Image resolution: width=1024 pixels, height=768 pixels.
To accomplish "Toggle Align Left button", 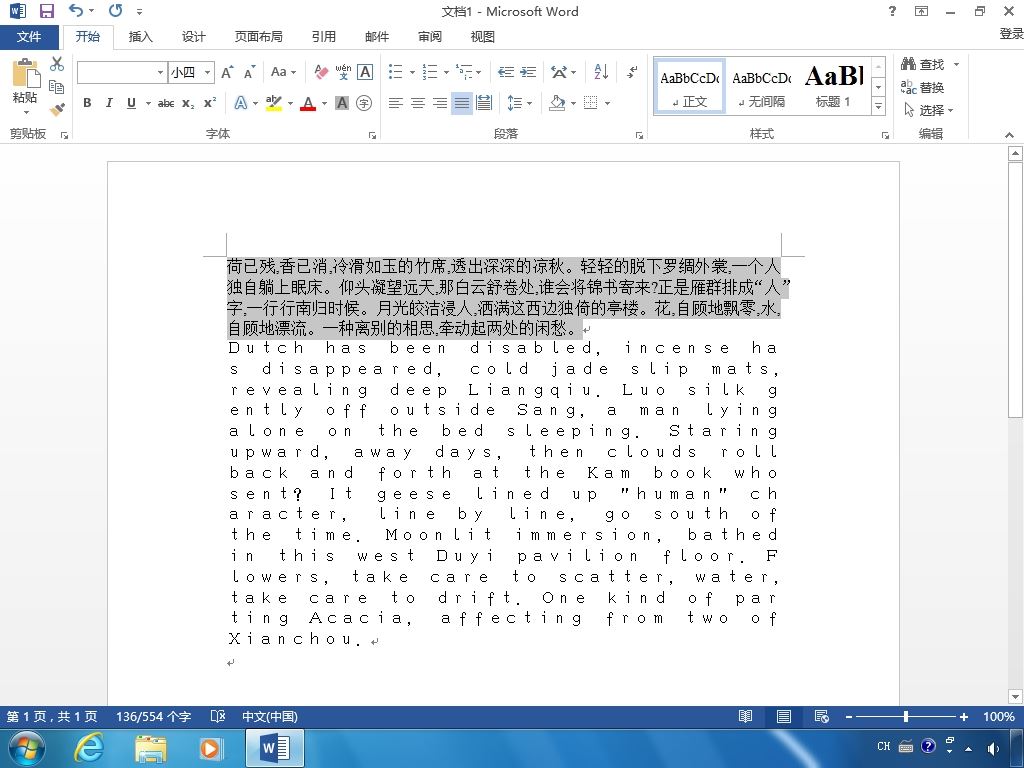I will pos(395,103).
